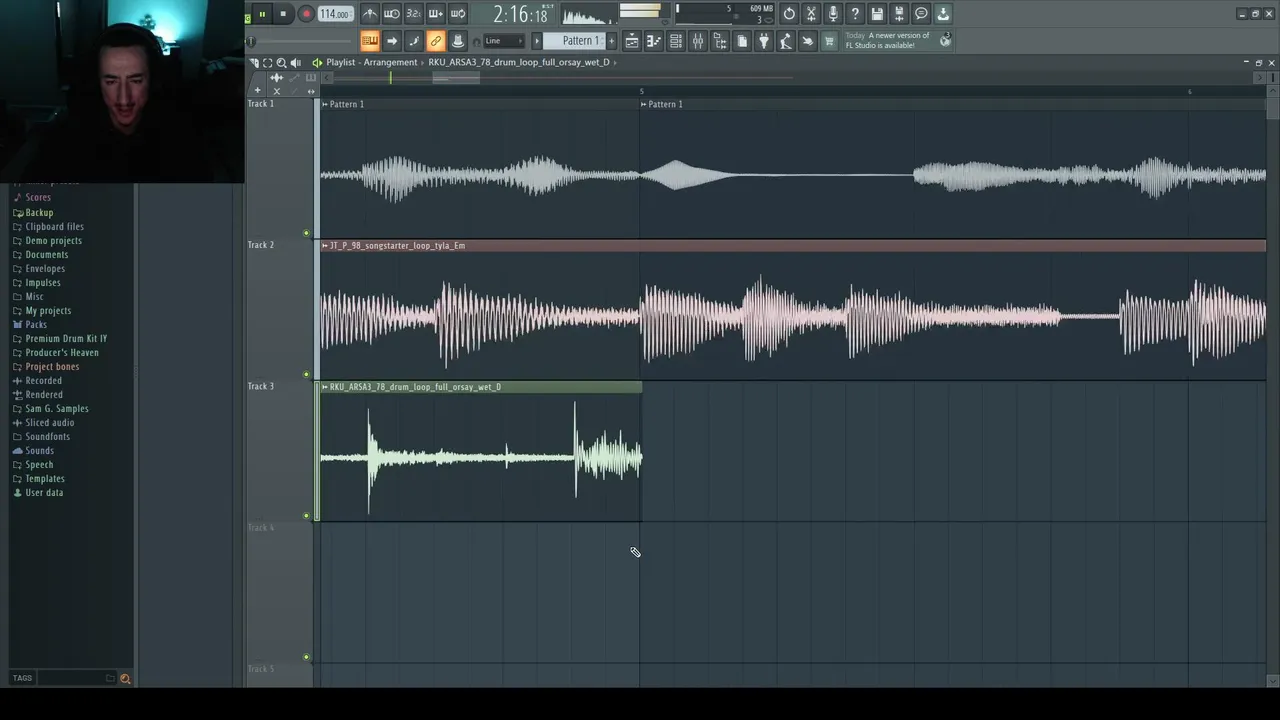Expand the Sounds folder in the browser
Viewport: 1280px width, 720px height.
point(40,450)
